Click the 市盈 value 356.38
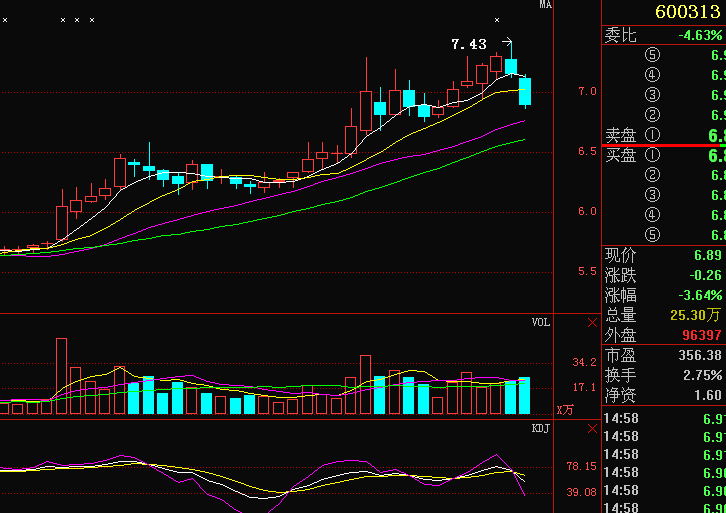This screenshot has width=726, height=513. [700, 355]
